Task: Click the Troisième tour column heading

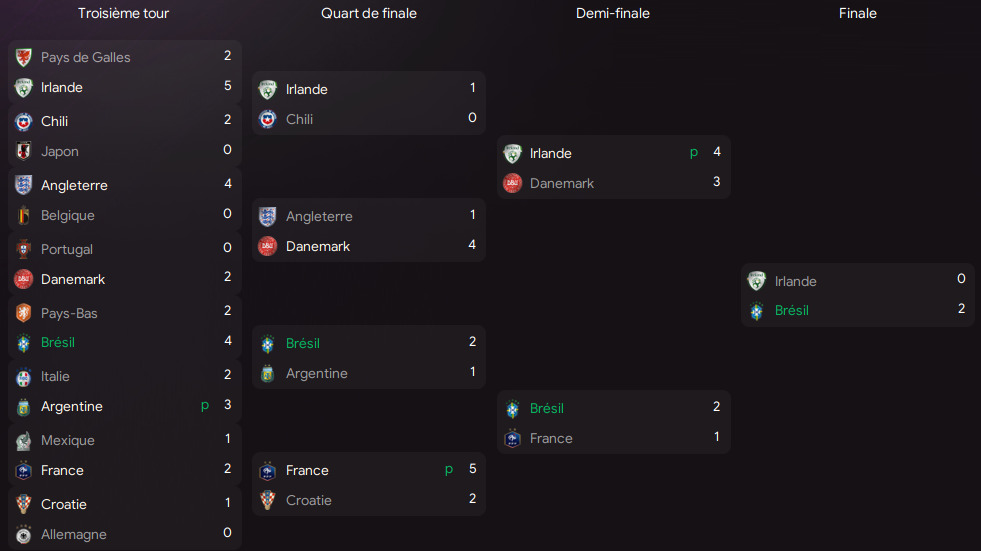Action: (124, 13)
